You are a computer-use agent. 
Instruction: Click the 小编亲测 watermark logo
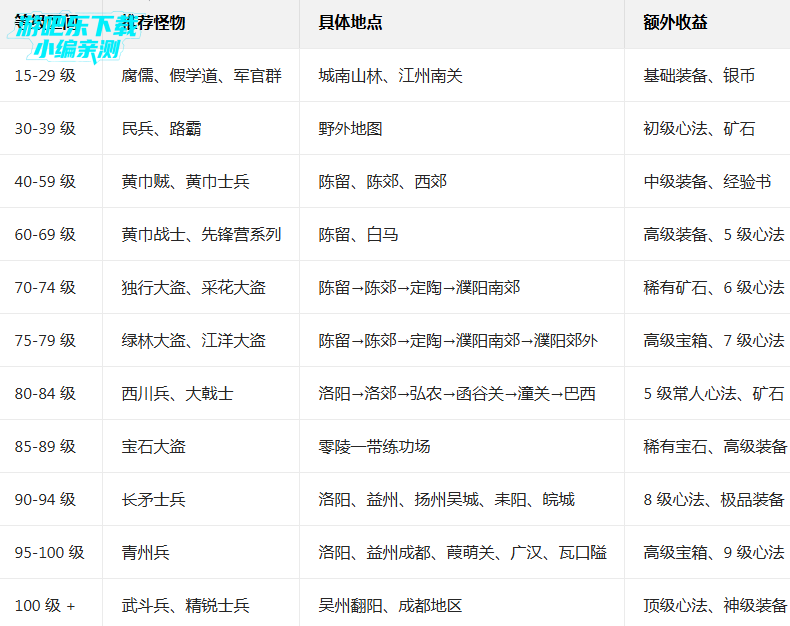click(76, 46)
